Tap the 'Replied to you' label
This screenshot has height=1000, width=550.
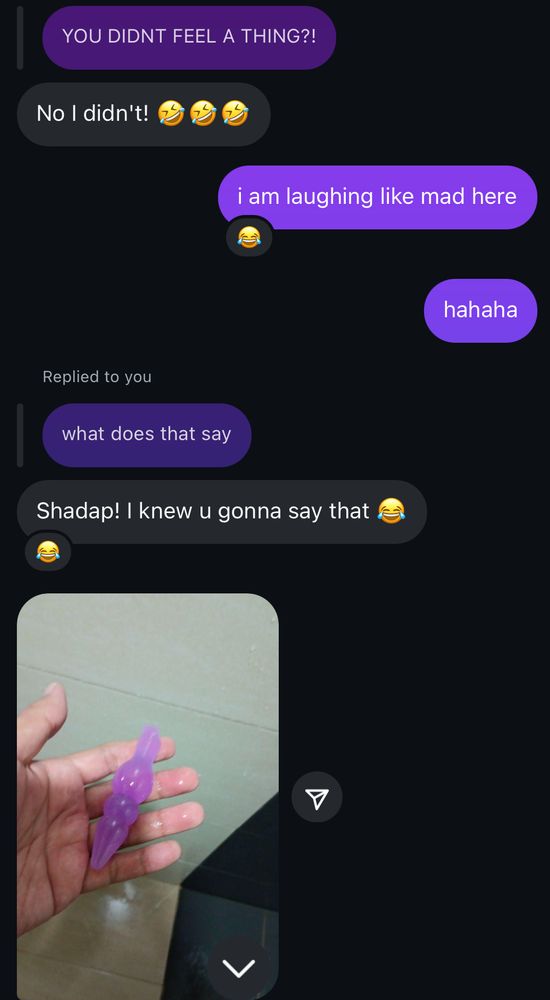click(97, 377)
